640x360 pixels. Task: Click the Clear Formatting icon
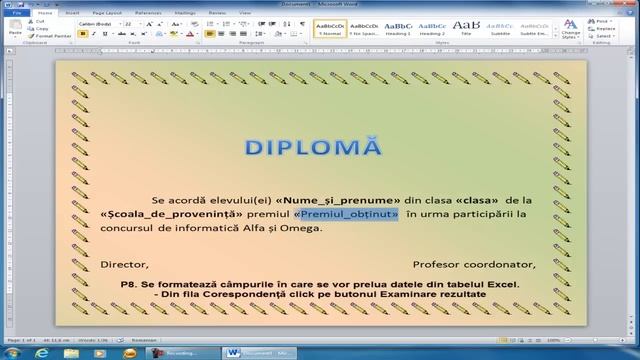point(195,24)
